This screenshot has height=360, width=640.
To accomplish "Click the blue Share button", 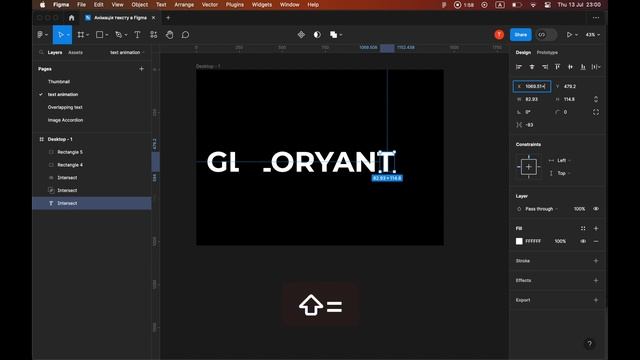I will click(520, 35).
